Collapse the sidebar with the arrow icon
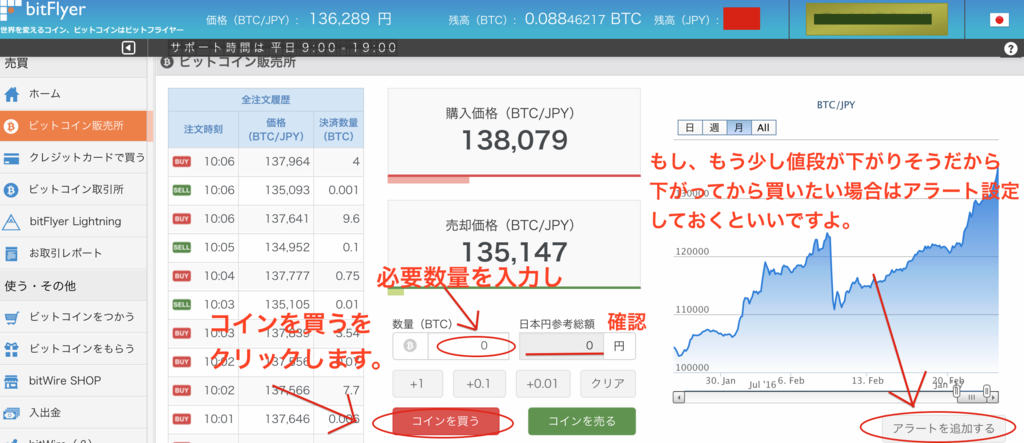Screen dimensions: 1024x443 (x=129, y=48)
